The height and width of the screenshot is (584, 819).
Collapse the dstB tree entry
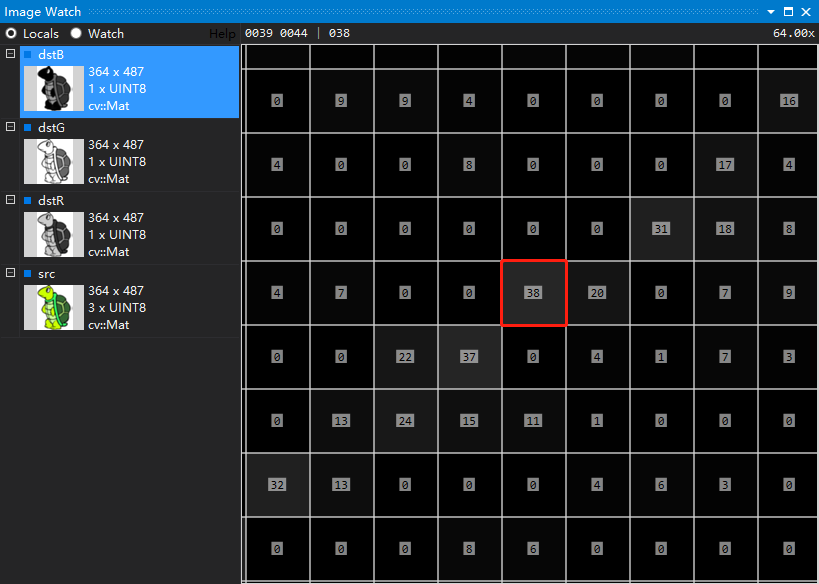click(x=10, y=55)
